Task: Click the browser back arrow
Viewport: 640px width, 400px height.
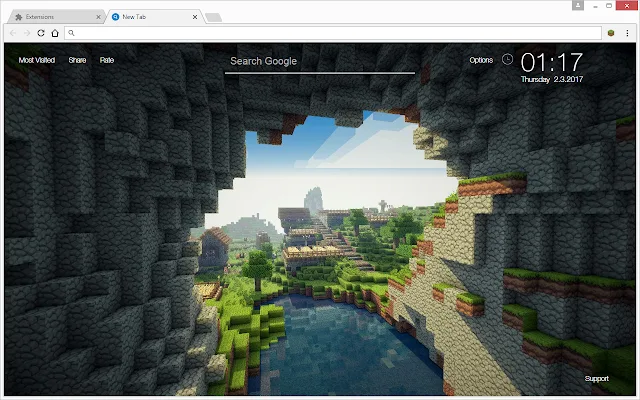Action: (x=13, y=33)
